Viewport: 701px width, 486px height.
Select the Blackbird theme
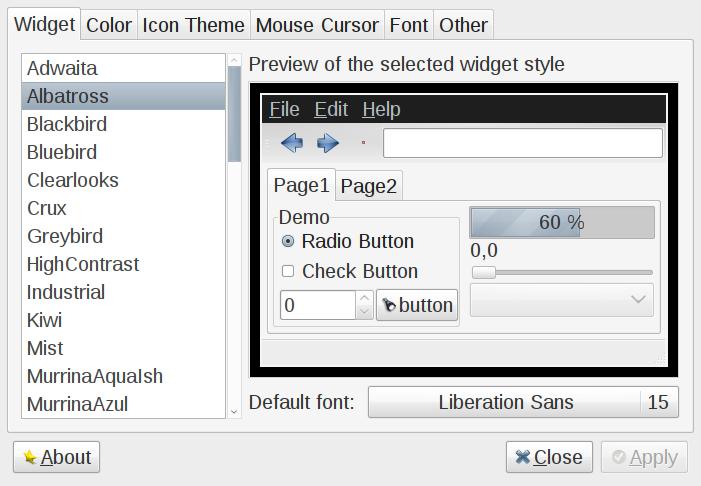123,124
